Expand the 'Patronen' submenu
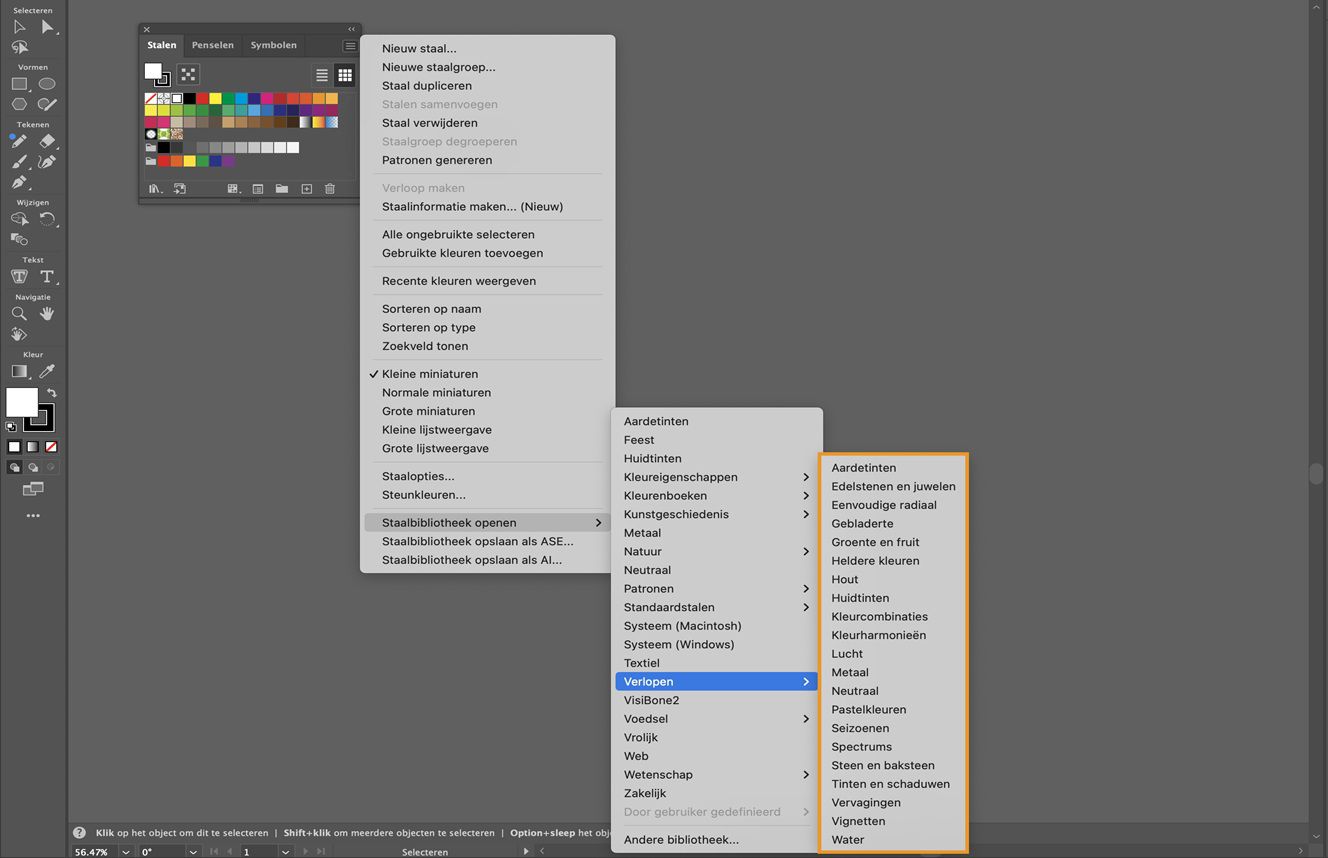Screen dimensions: 1328x858 pos(717,589)
